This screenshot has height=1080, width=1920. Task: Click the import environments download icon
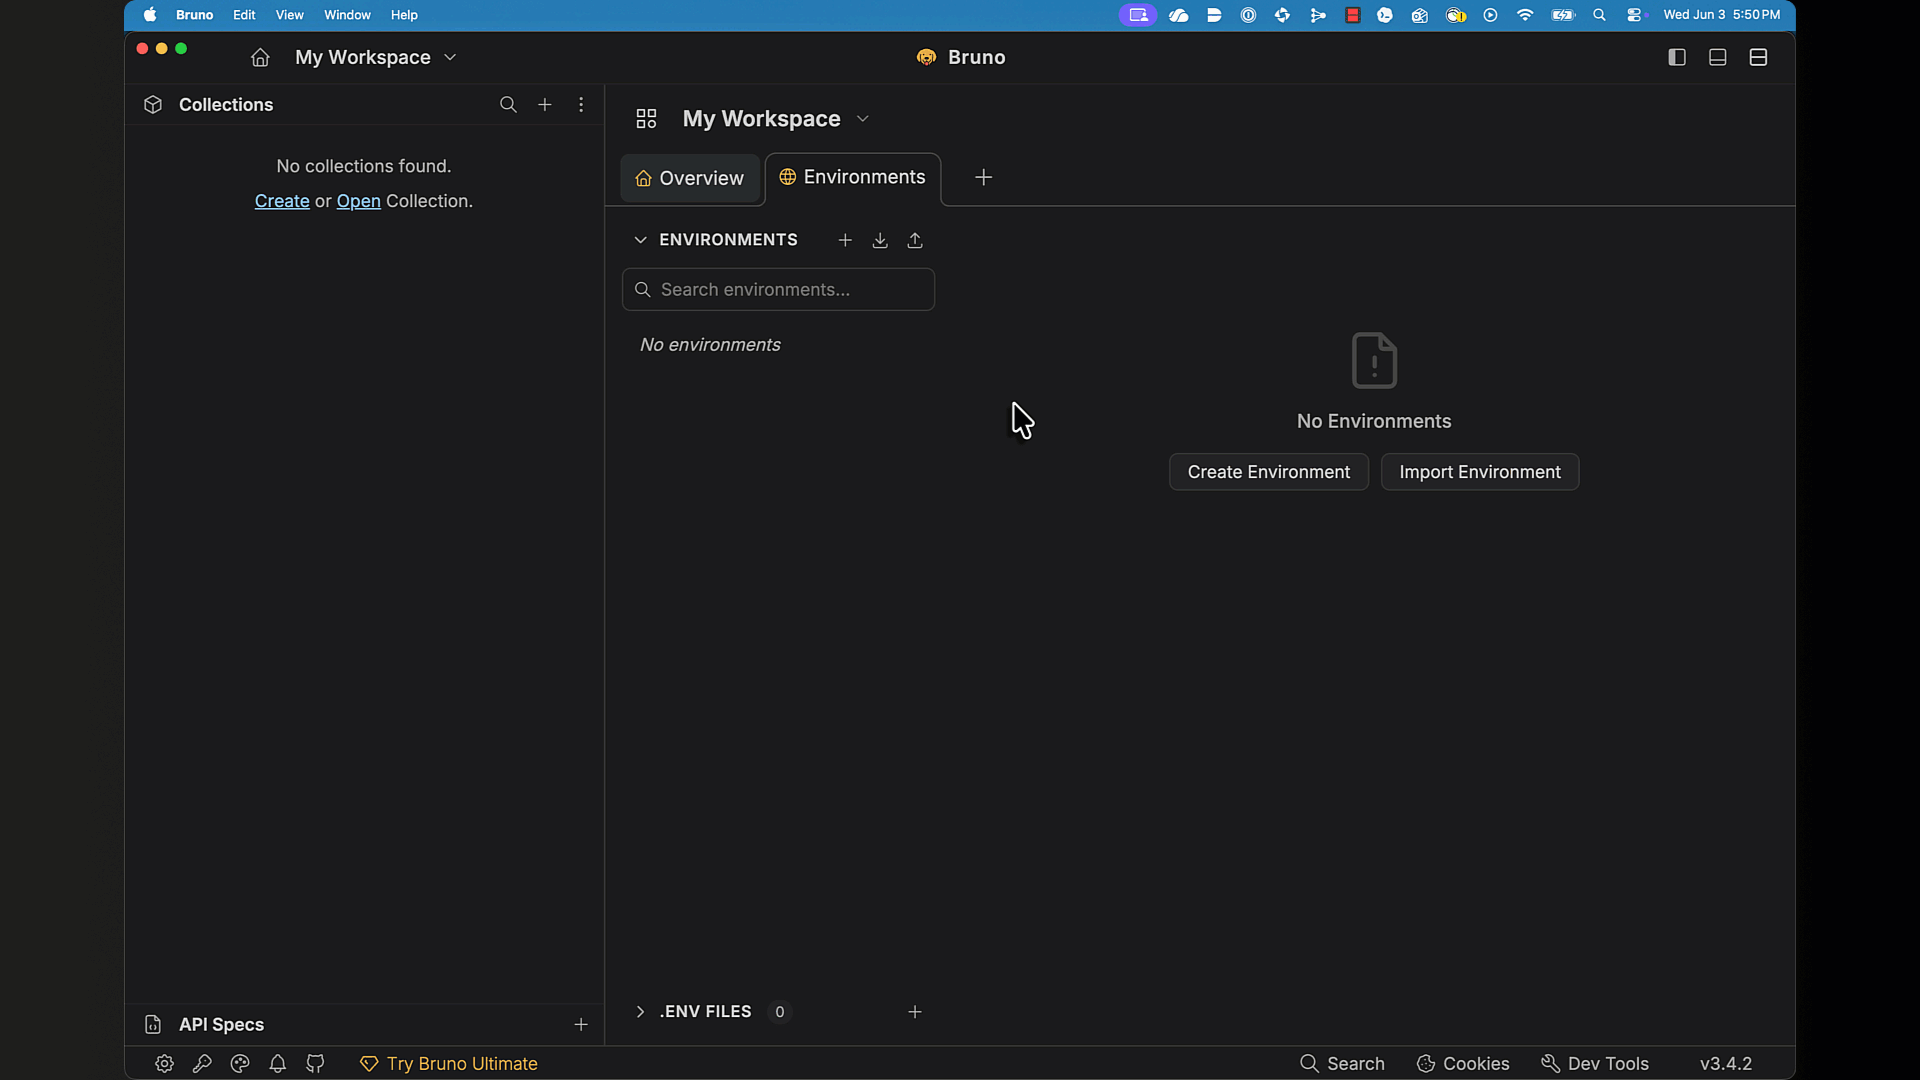[880, 240]
